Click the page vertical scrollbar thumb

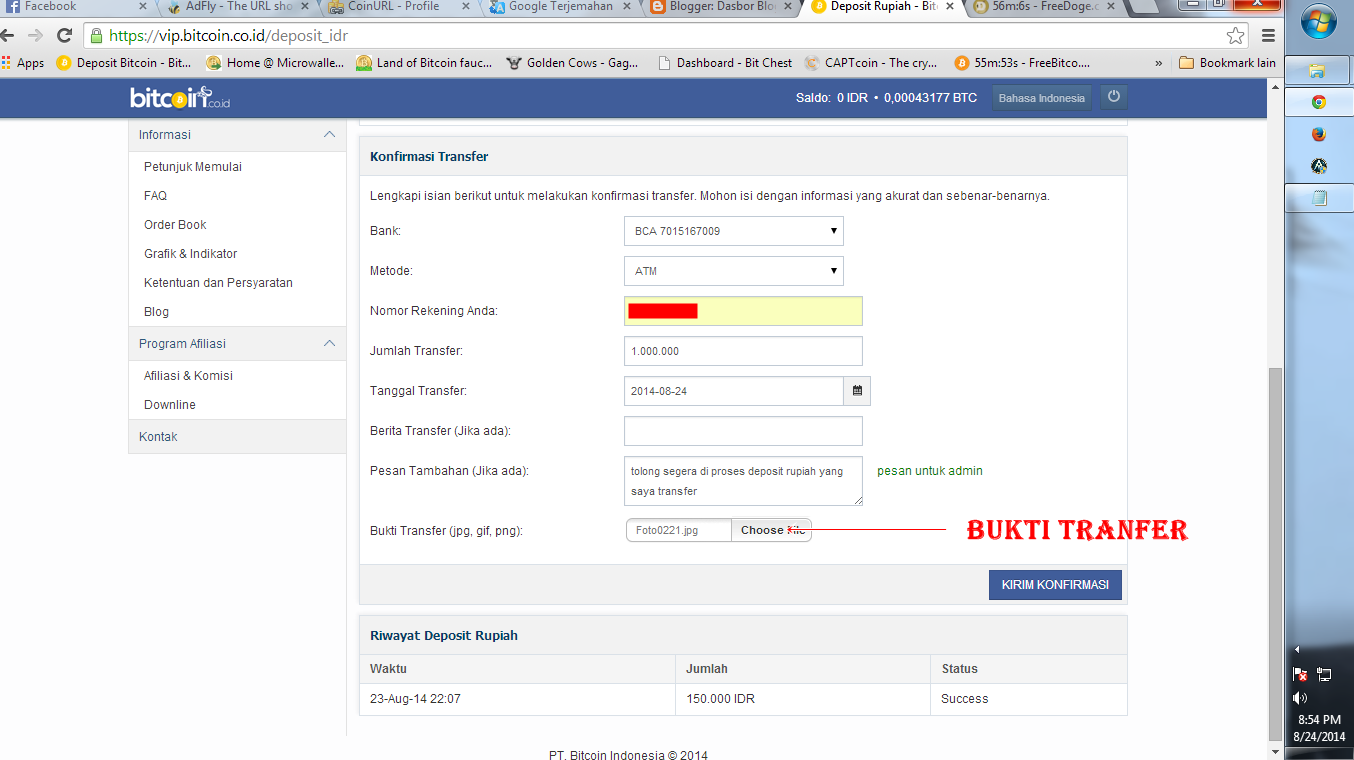[1274, 552]
